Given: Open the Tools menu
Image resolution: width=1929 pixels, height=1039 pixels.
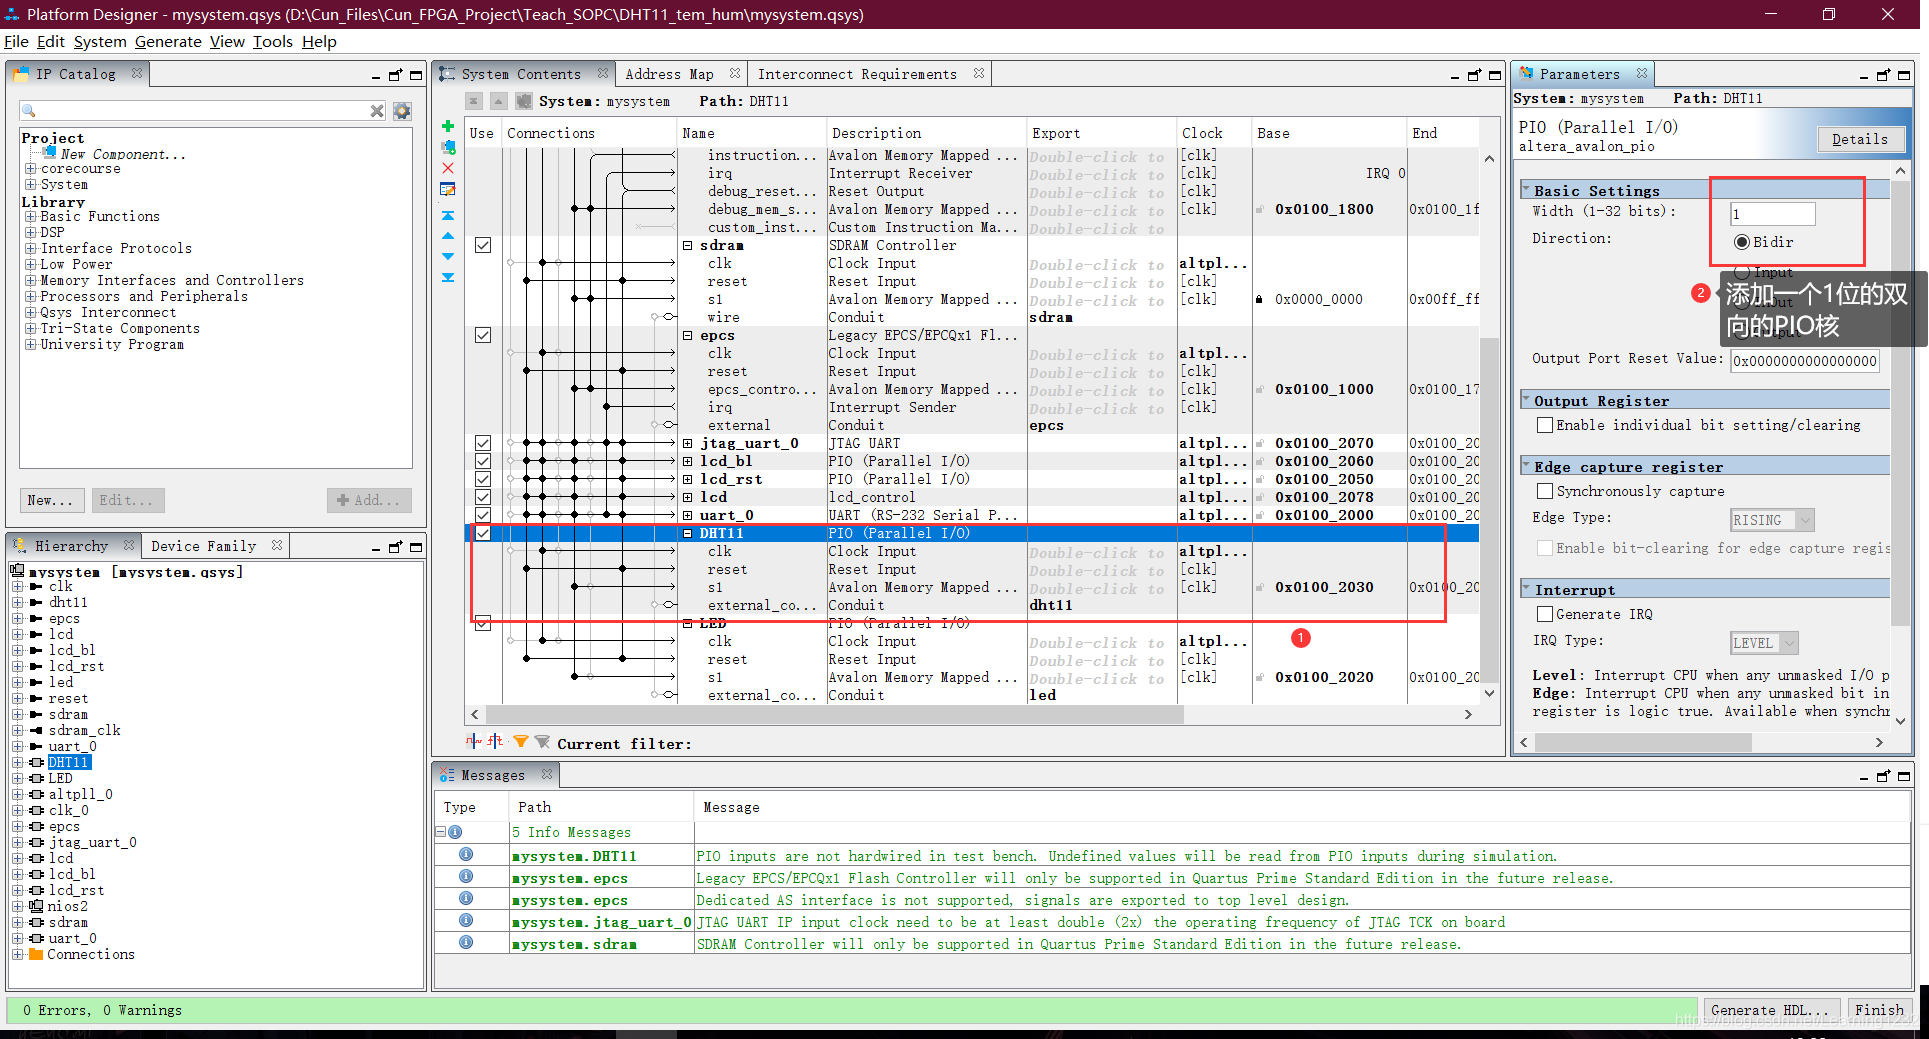Looking at the screenshot, I should 272,41.
